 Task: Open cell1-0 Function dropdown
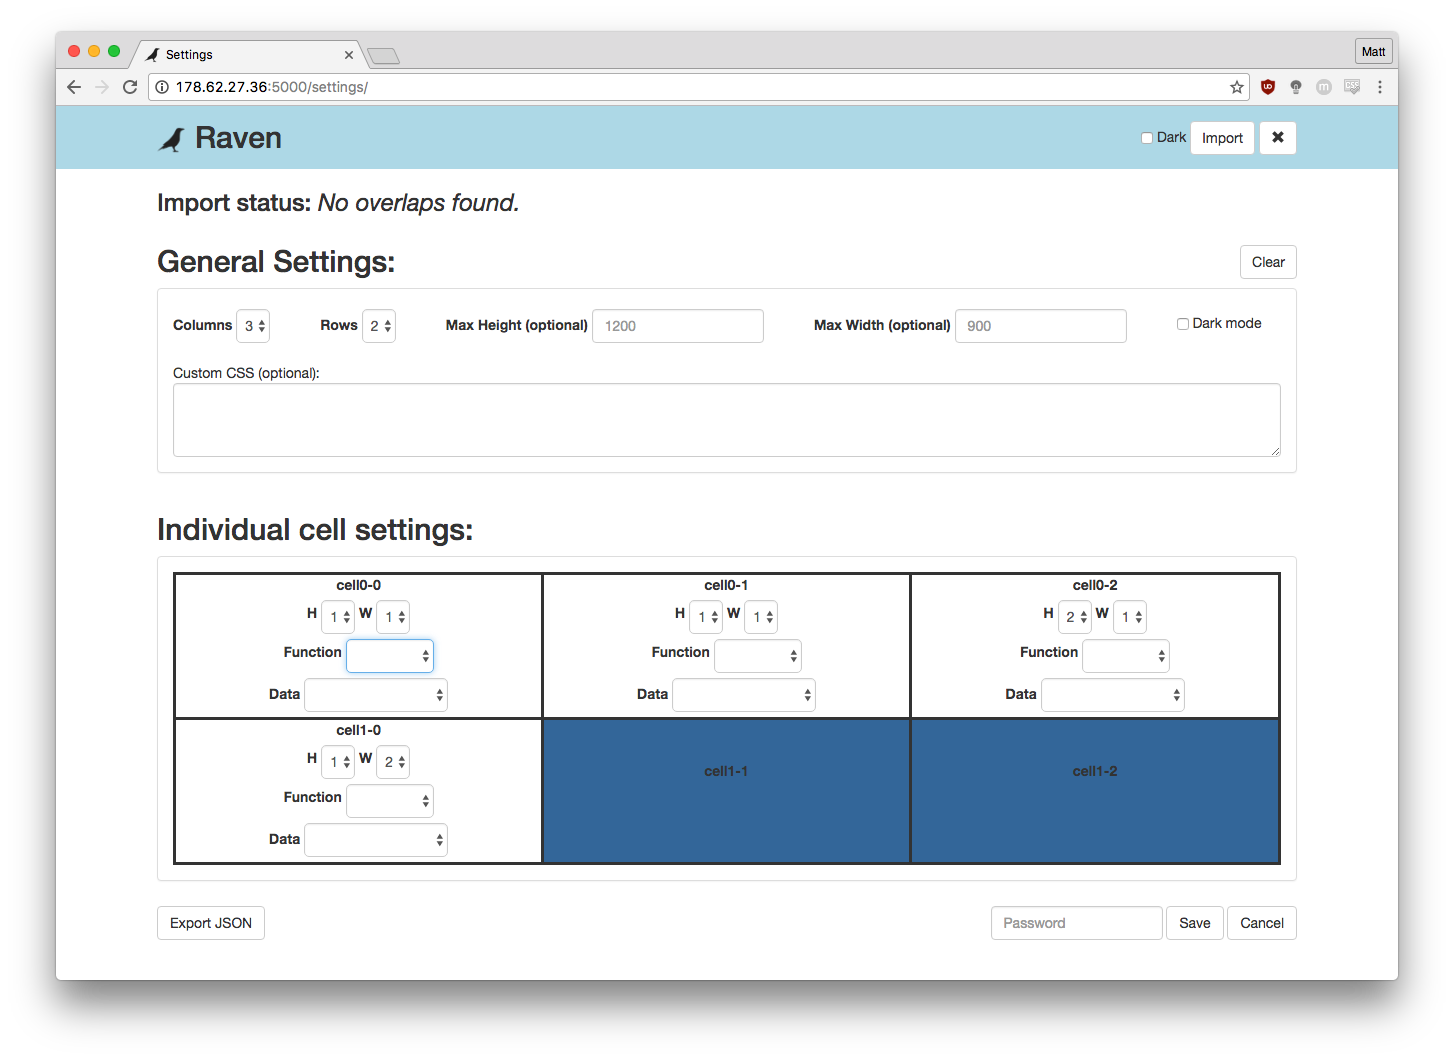[390, 801]
